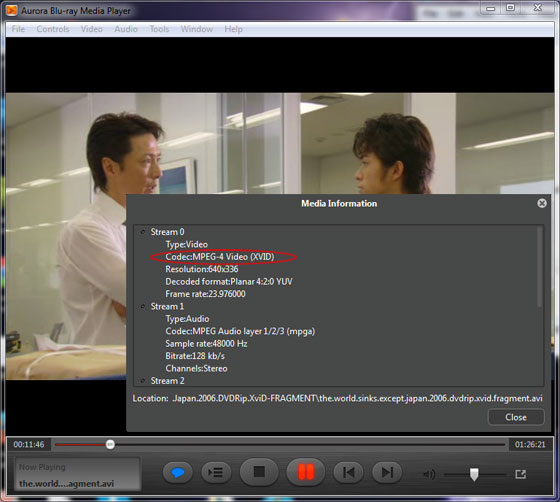Open the playlist button
The image size is (560, 502).
click(216, 473)
